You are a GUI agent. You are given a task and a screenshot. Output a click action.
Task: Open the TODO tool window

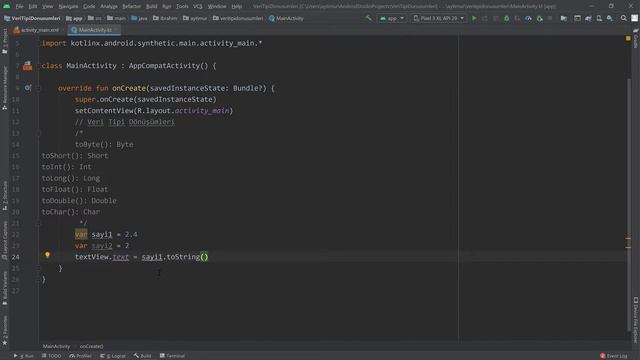pos(52,356)
